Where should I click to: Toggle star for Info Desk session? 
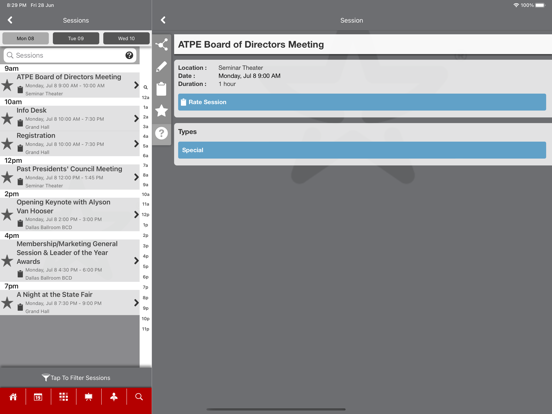[7, 119]
